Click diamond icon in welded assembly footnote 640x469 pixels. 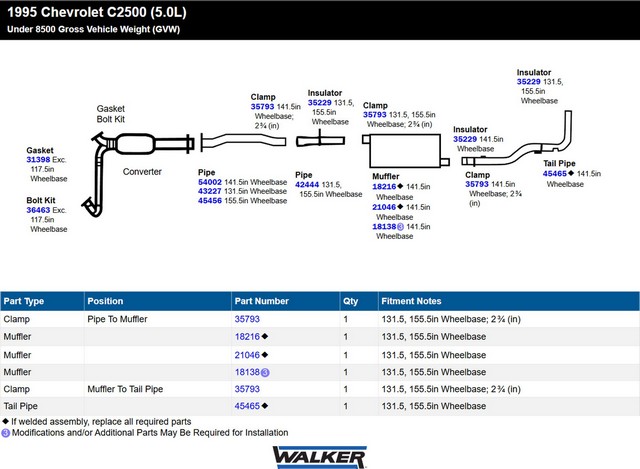coord(6,421)
